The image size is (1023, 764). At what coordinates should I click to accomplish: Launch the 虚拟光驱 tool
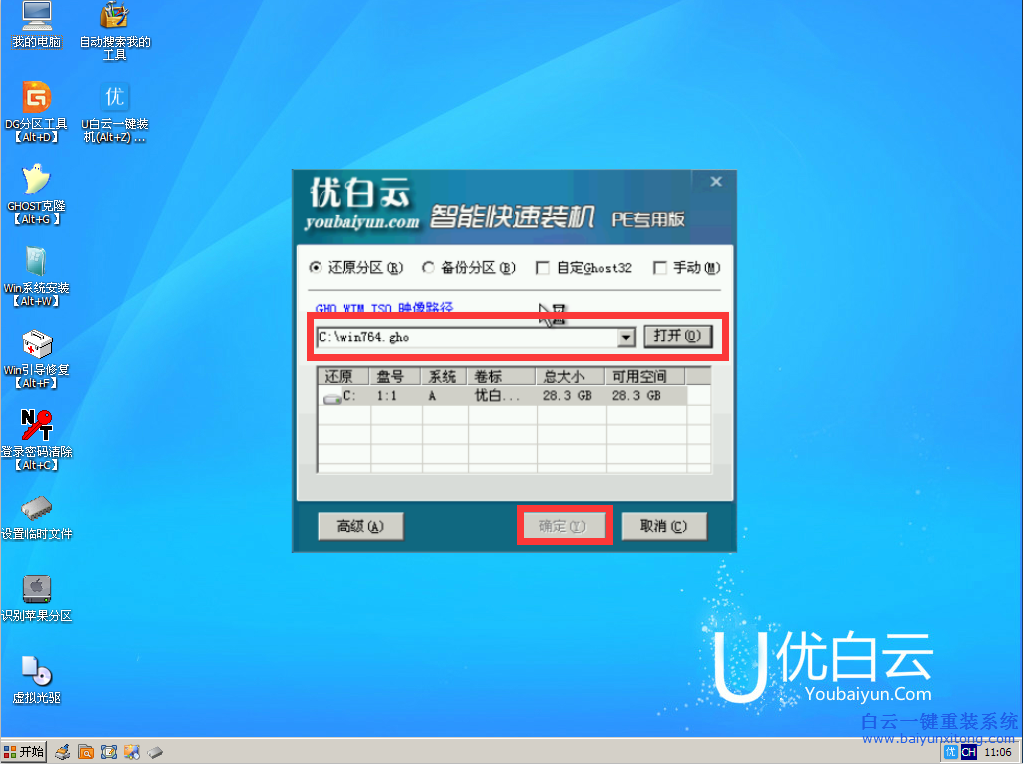coord(35,672)
